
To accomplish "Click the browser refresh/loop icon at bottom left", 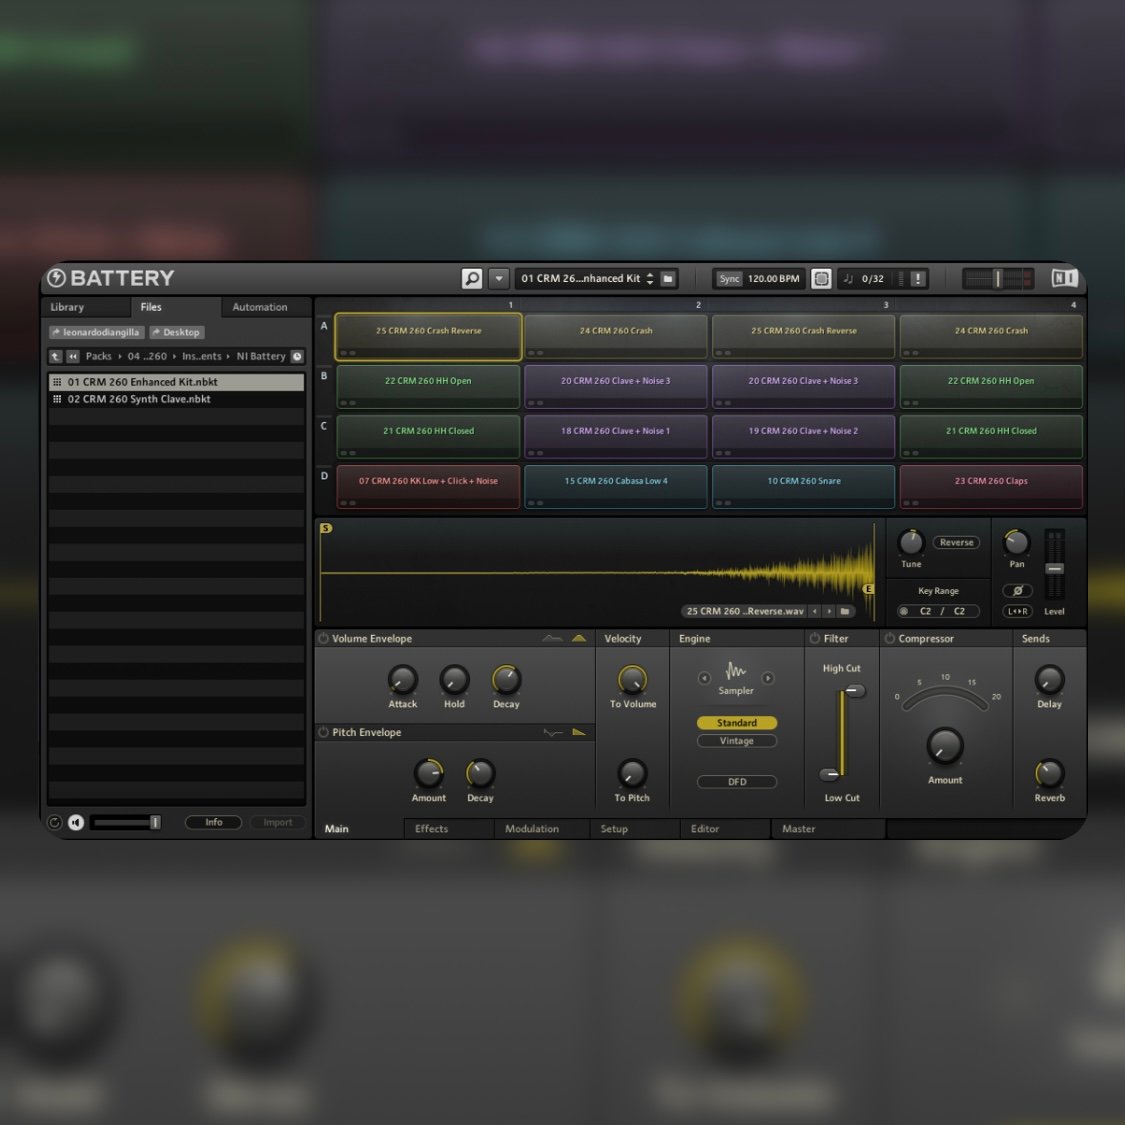I will tap(54, 822).
